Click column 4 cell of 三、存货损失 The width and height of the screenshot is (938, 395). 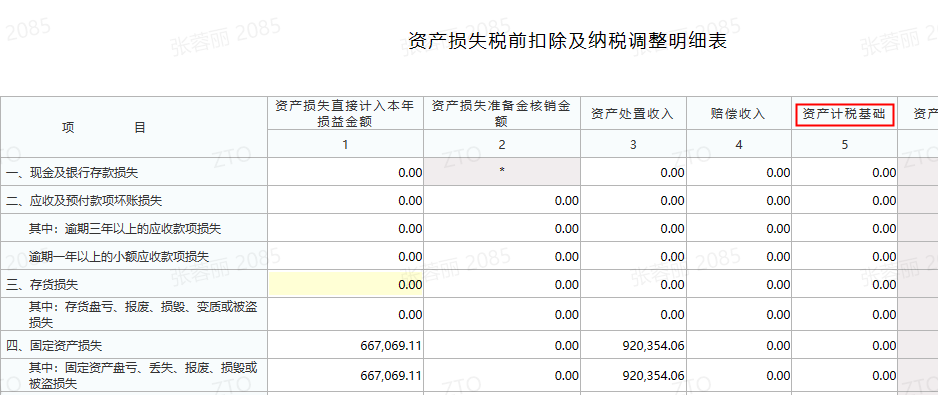pyautogui.click(x=739, y=284)
